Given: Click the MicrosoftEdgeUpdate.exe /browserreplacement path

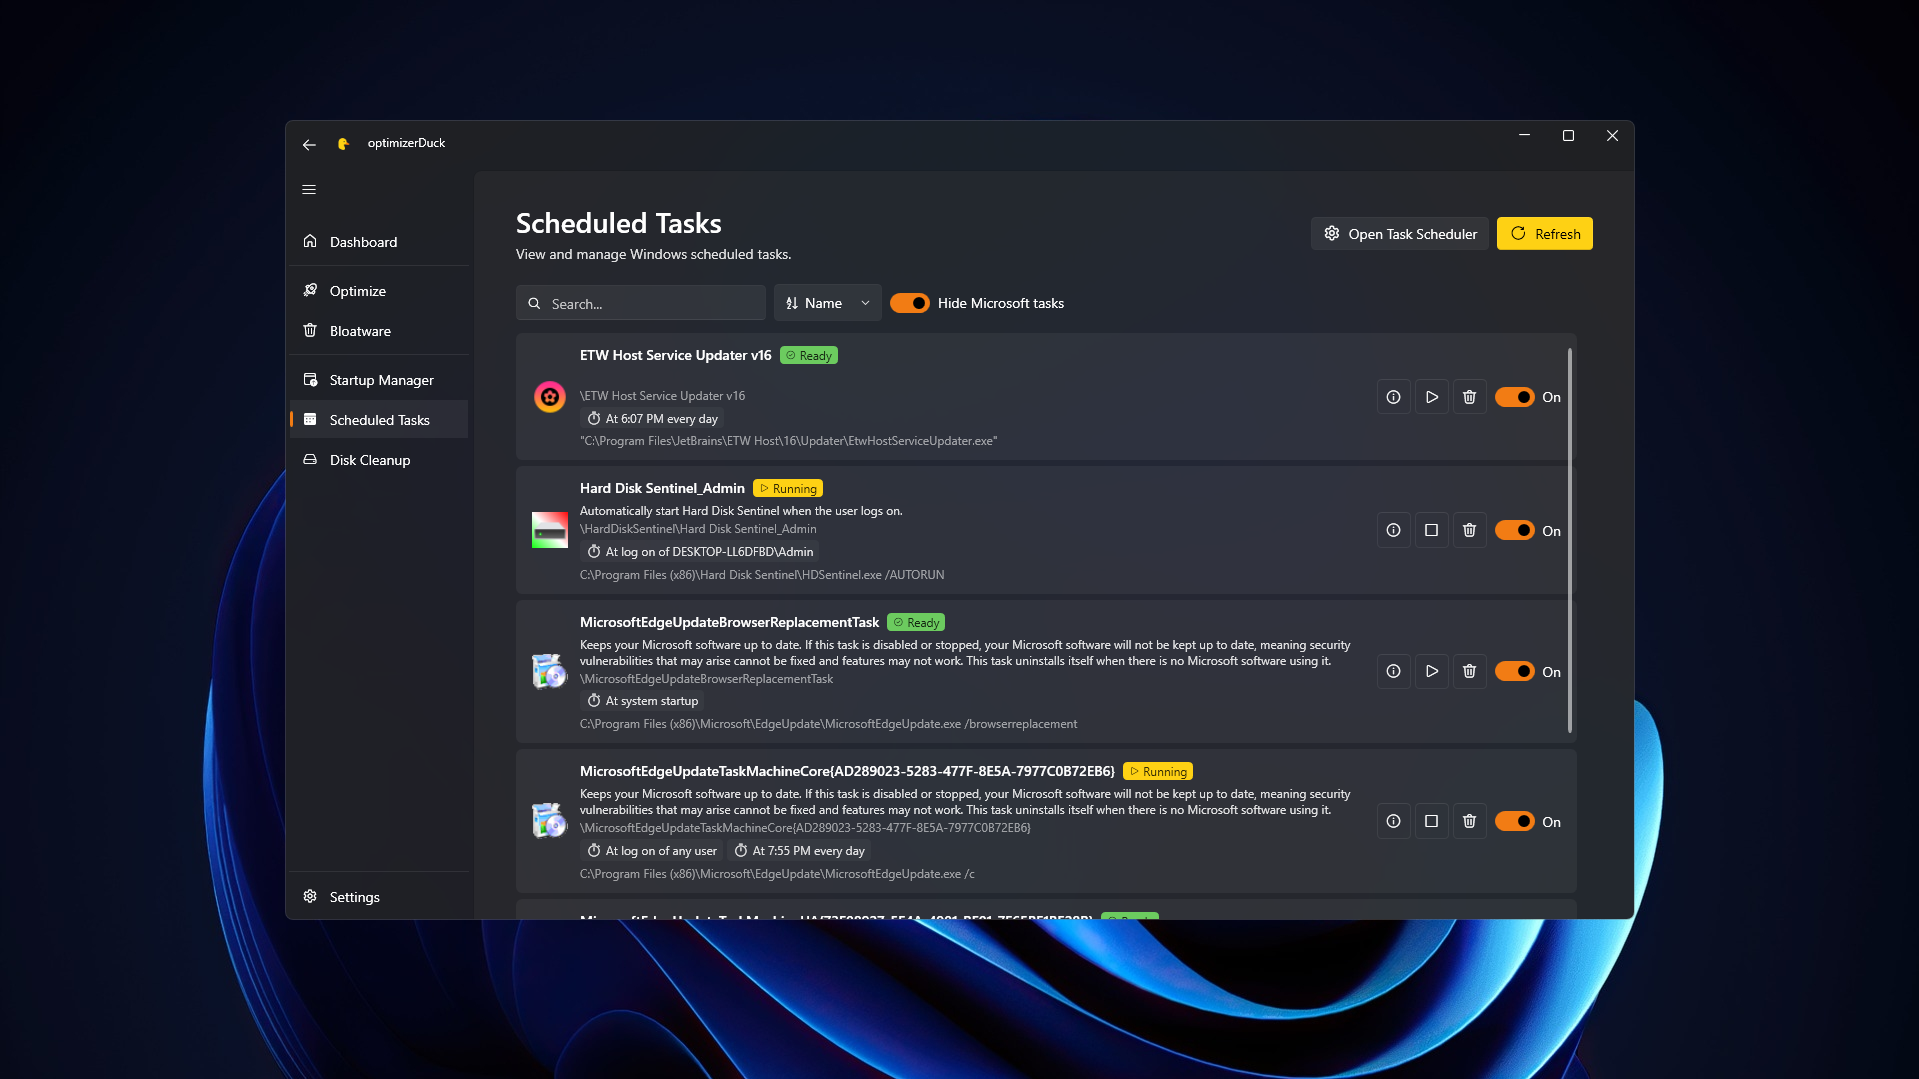Looking at the screenshot, I should [829, 724].
